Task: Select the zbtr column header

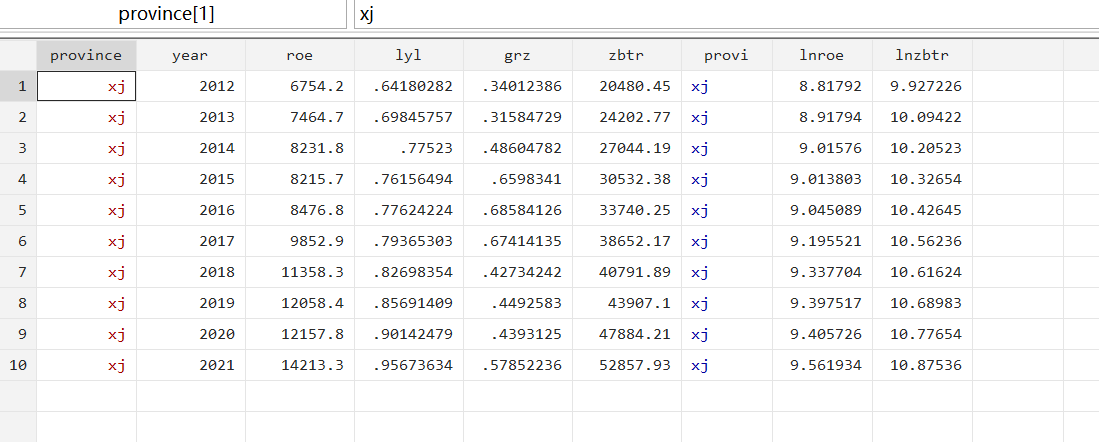Action: pos(627,55)
